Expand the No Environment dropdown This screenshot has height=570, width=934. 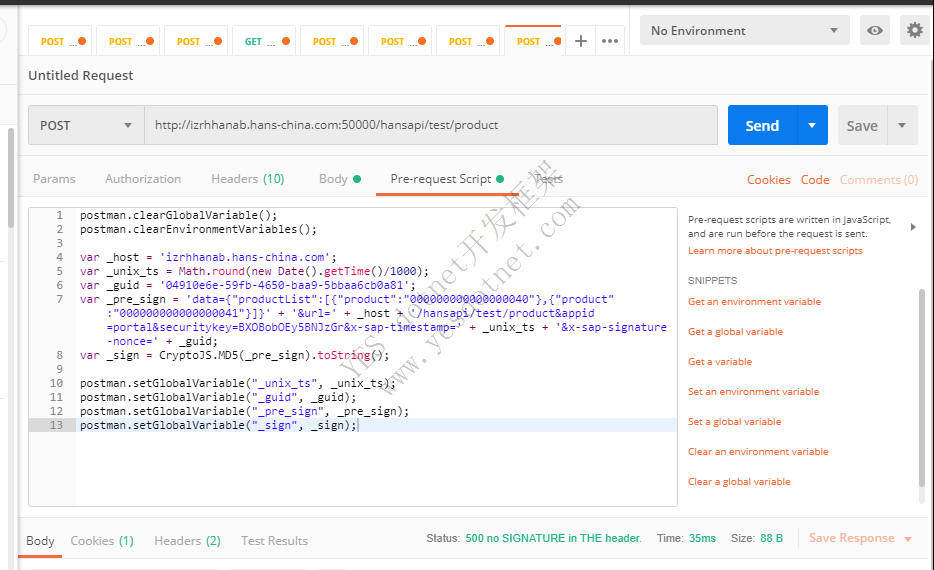coord(745,30)
